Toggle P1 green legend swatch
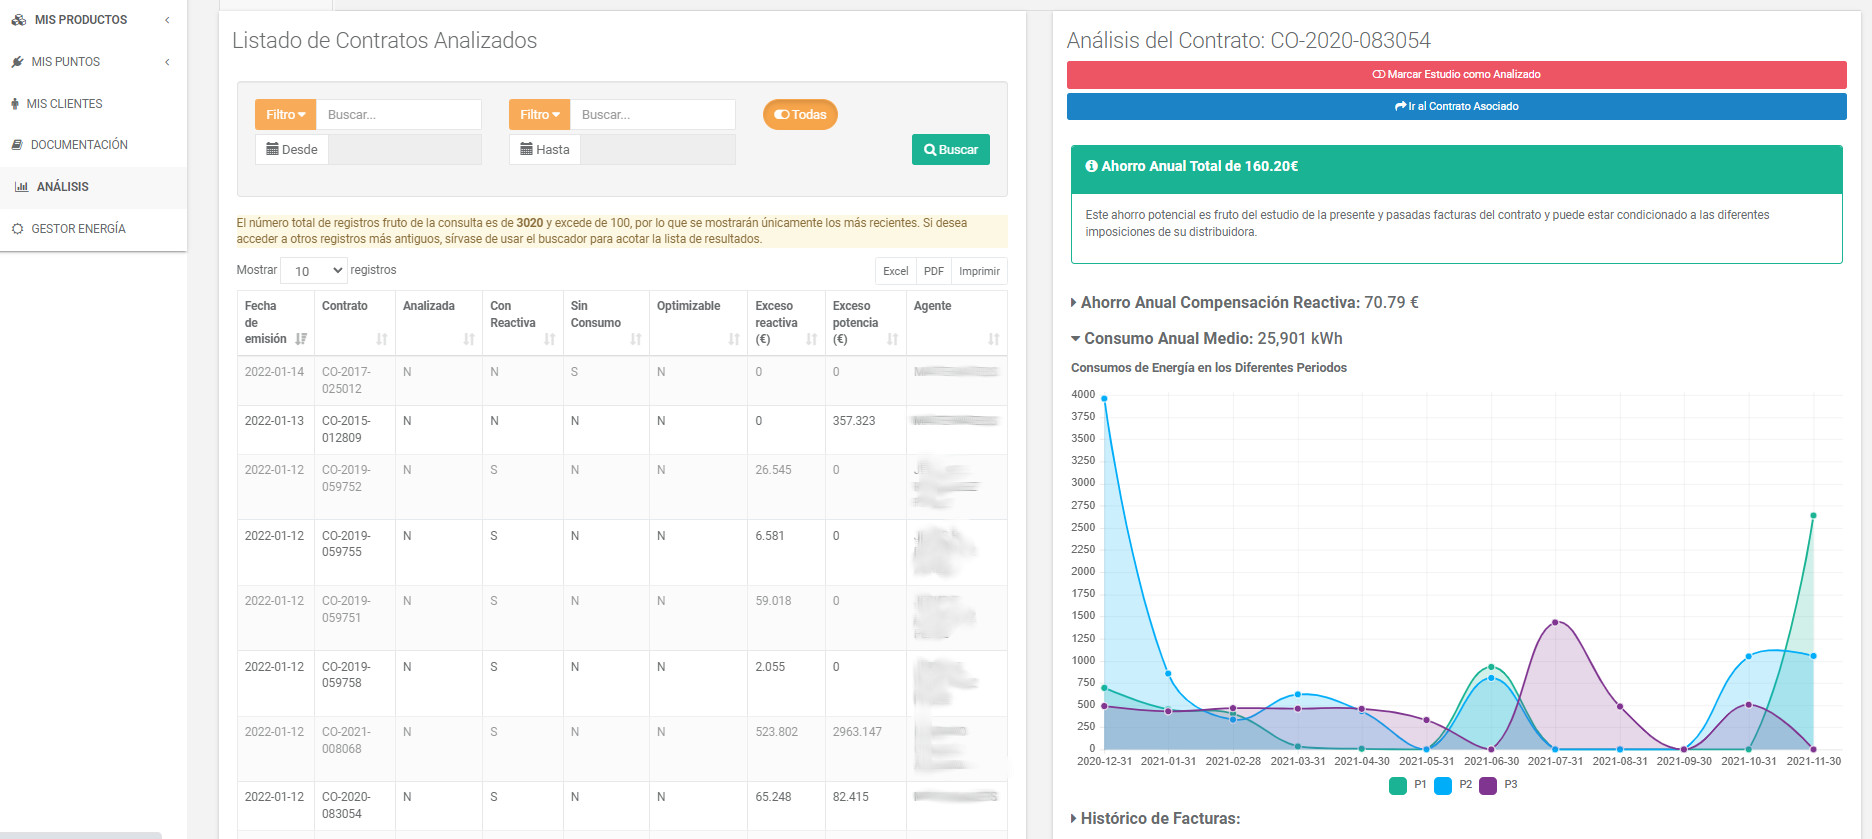Image resolution: width=1872 pixels, height=839 pixels. point(1397,786)
